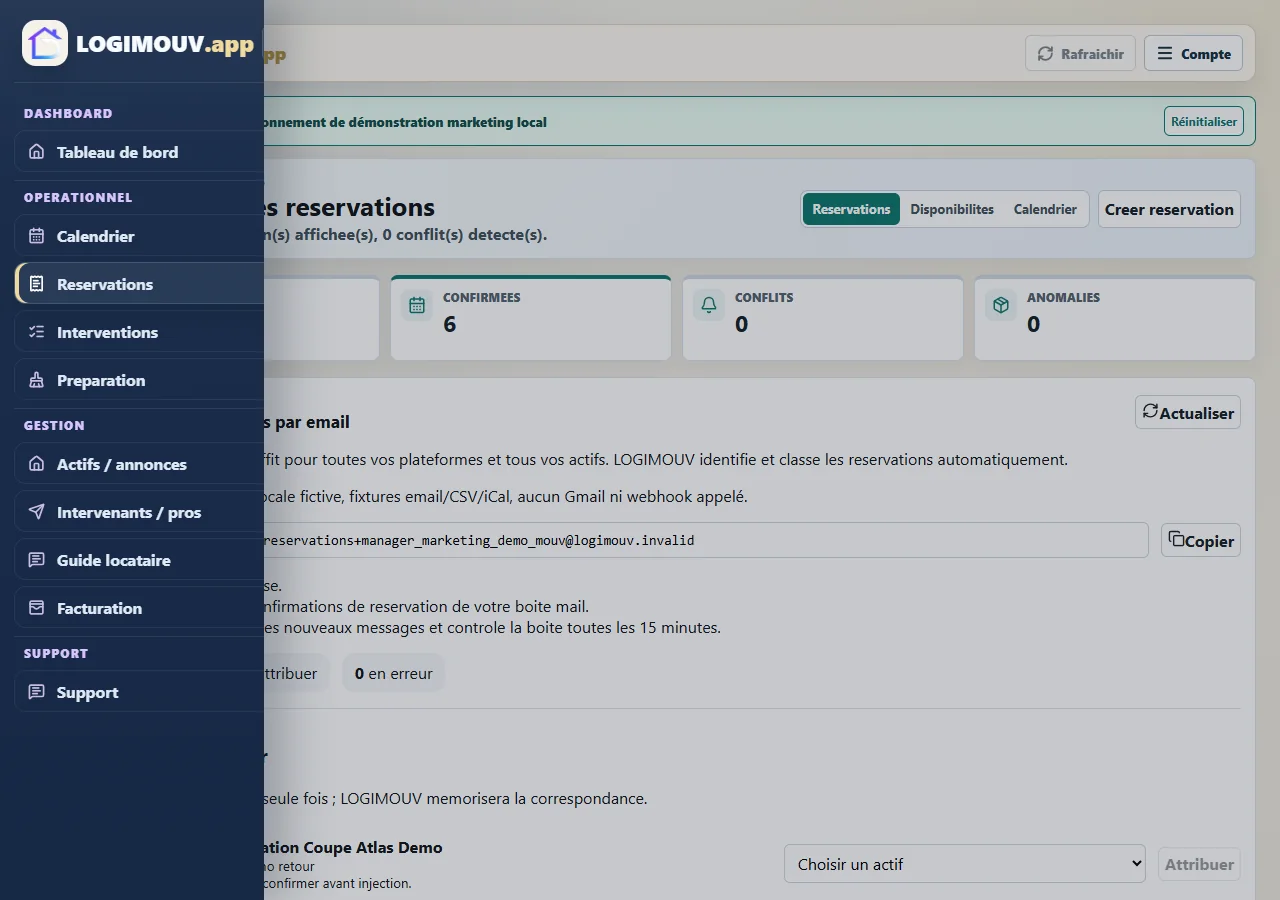Click the Actualiser button
The width and height of the screenshot is (1280, 900).
(1188, 413)
